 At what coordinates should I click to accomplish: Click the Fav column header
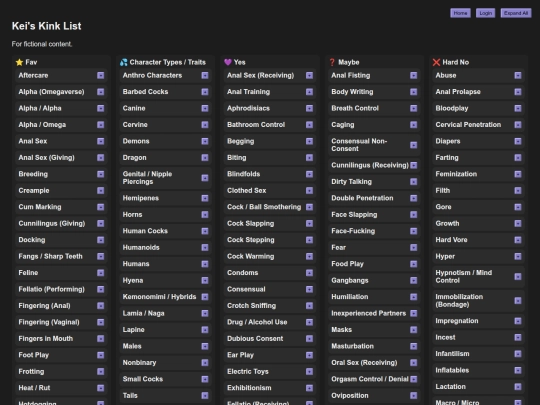(27, 62)
